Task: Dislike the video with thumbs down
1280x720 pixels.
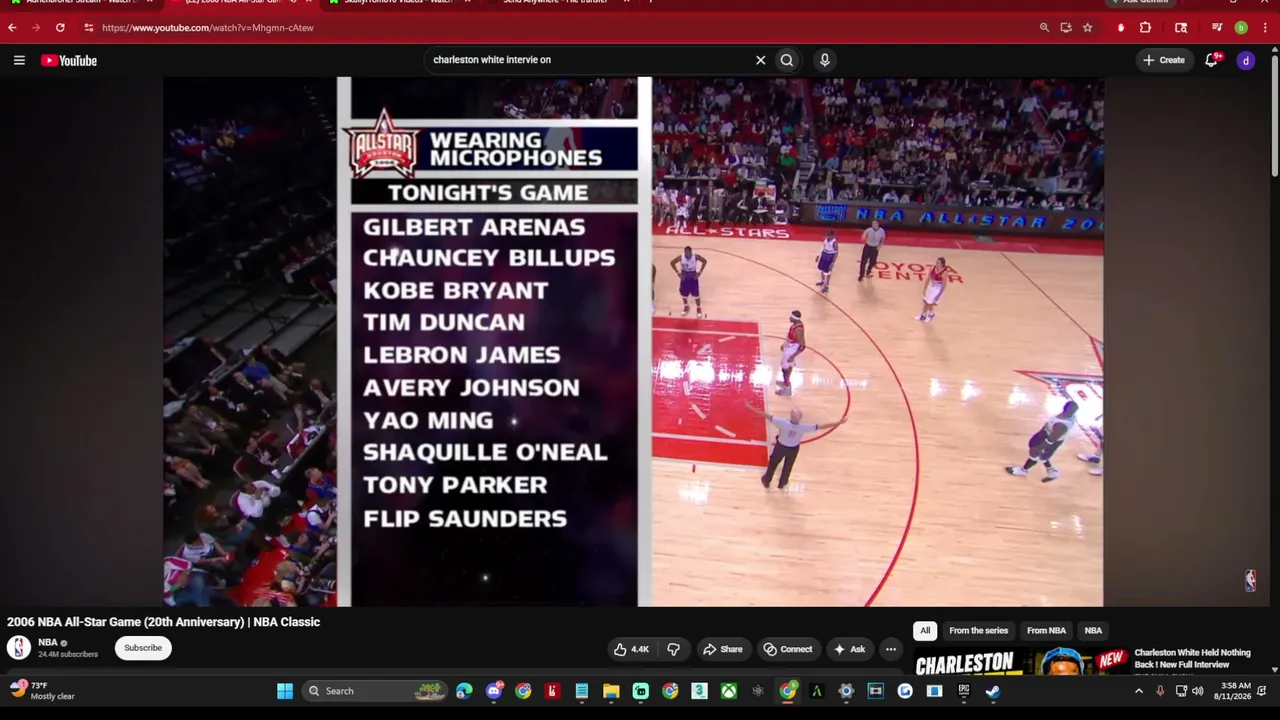Action: pyautogui.click(x=673, y=649)
